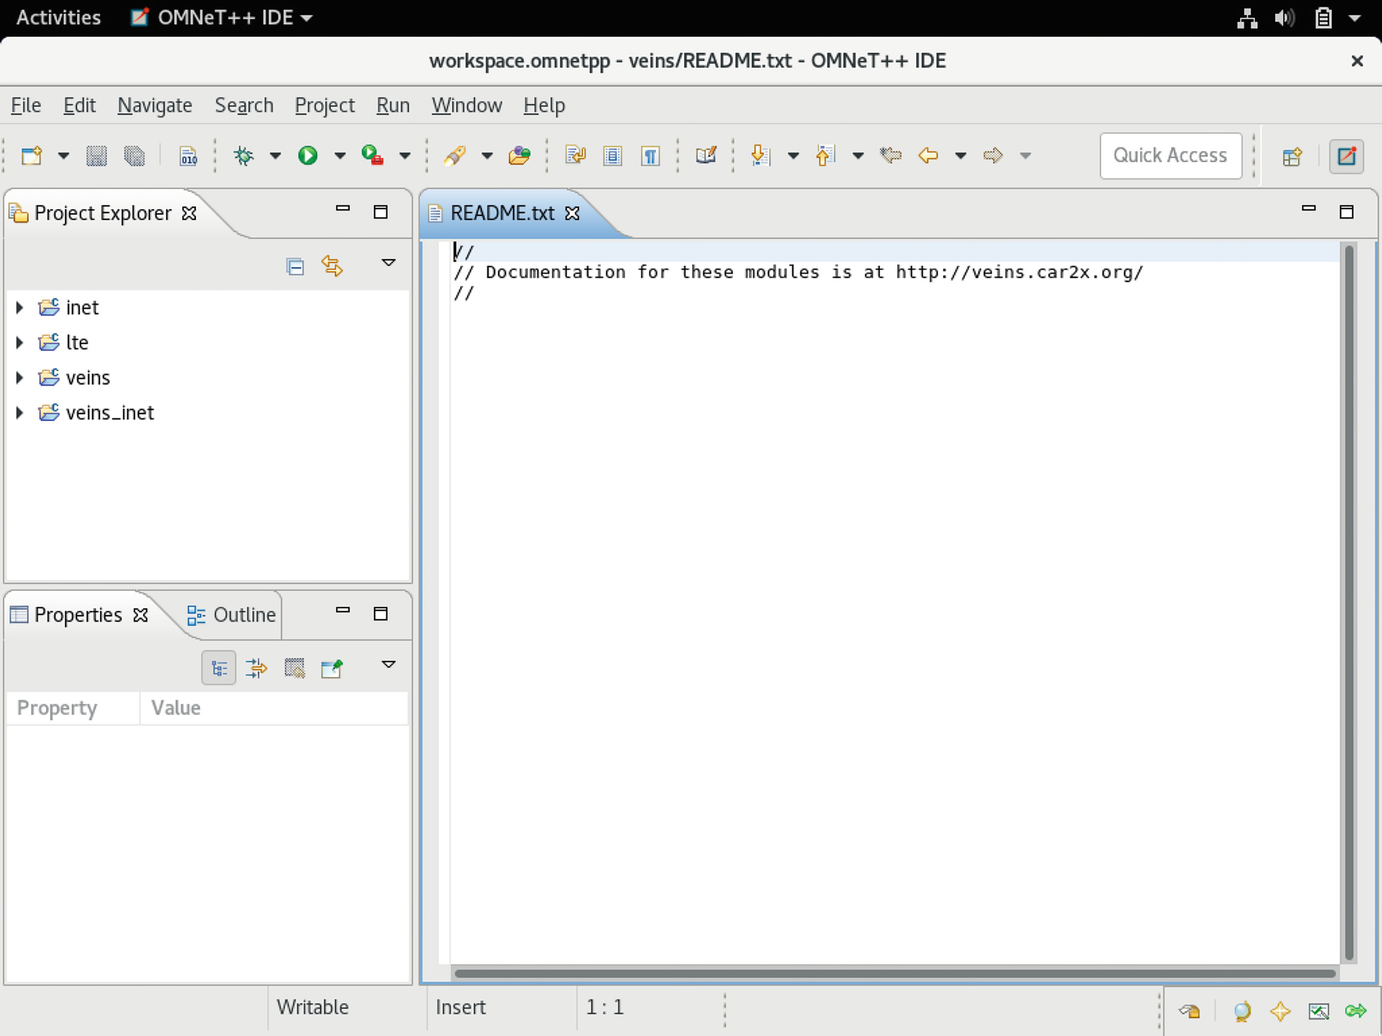The image size is (1382, 1036).
Task: Select the veins_inet project folder
Action: (x=97, y=412)
